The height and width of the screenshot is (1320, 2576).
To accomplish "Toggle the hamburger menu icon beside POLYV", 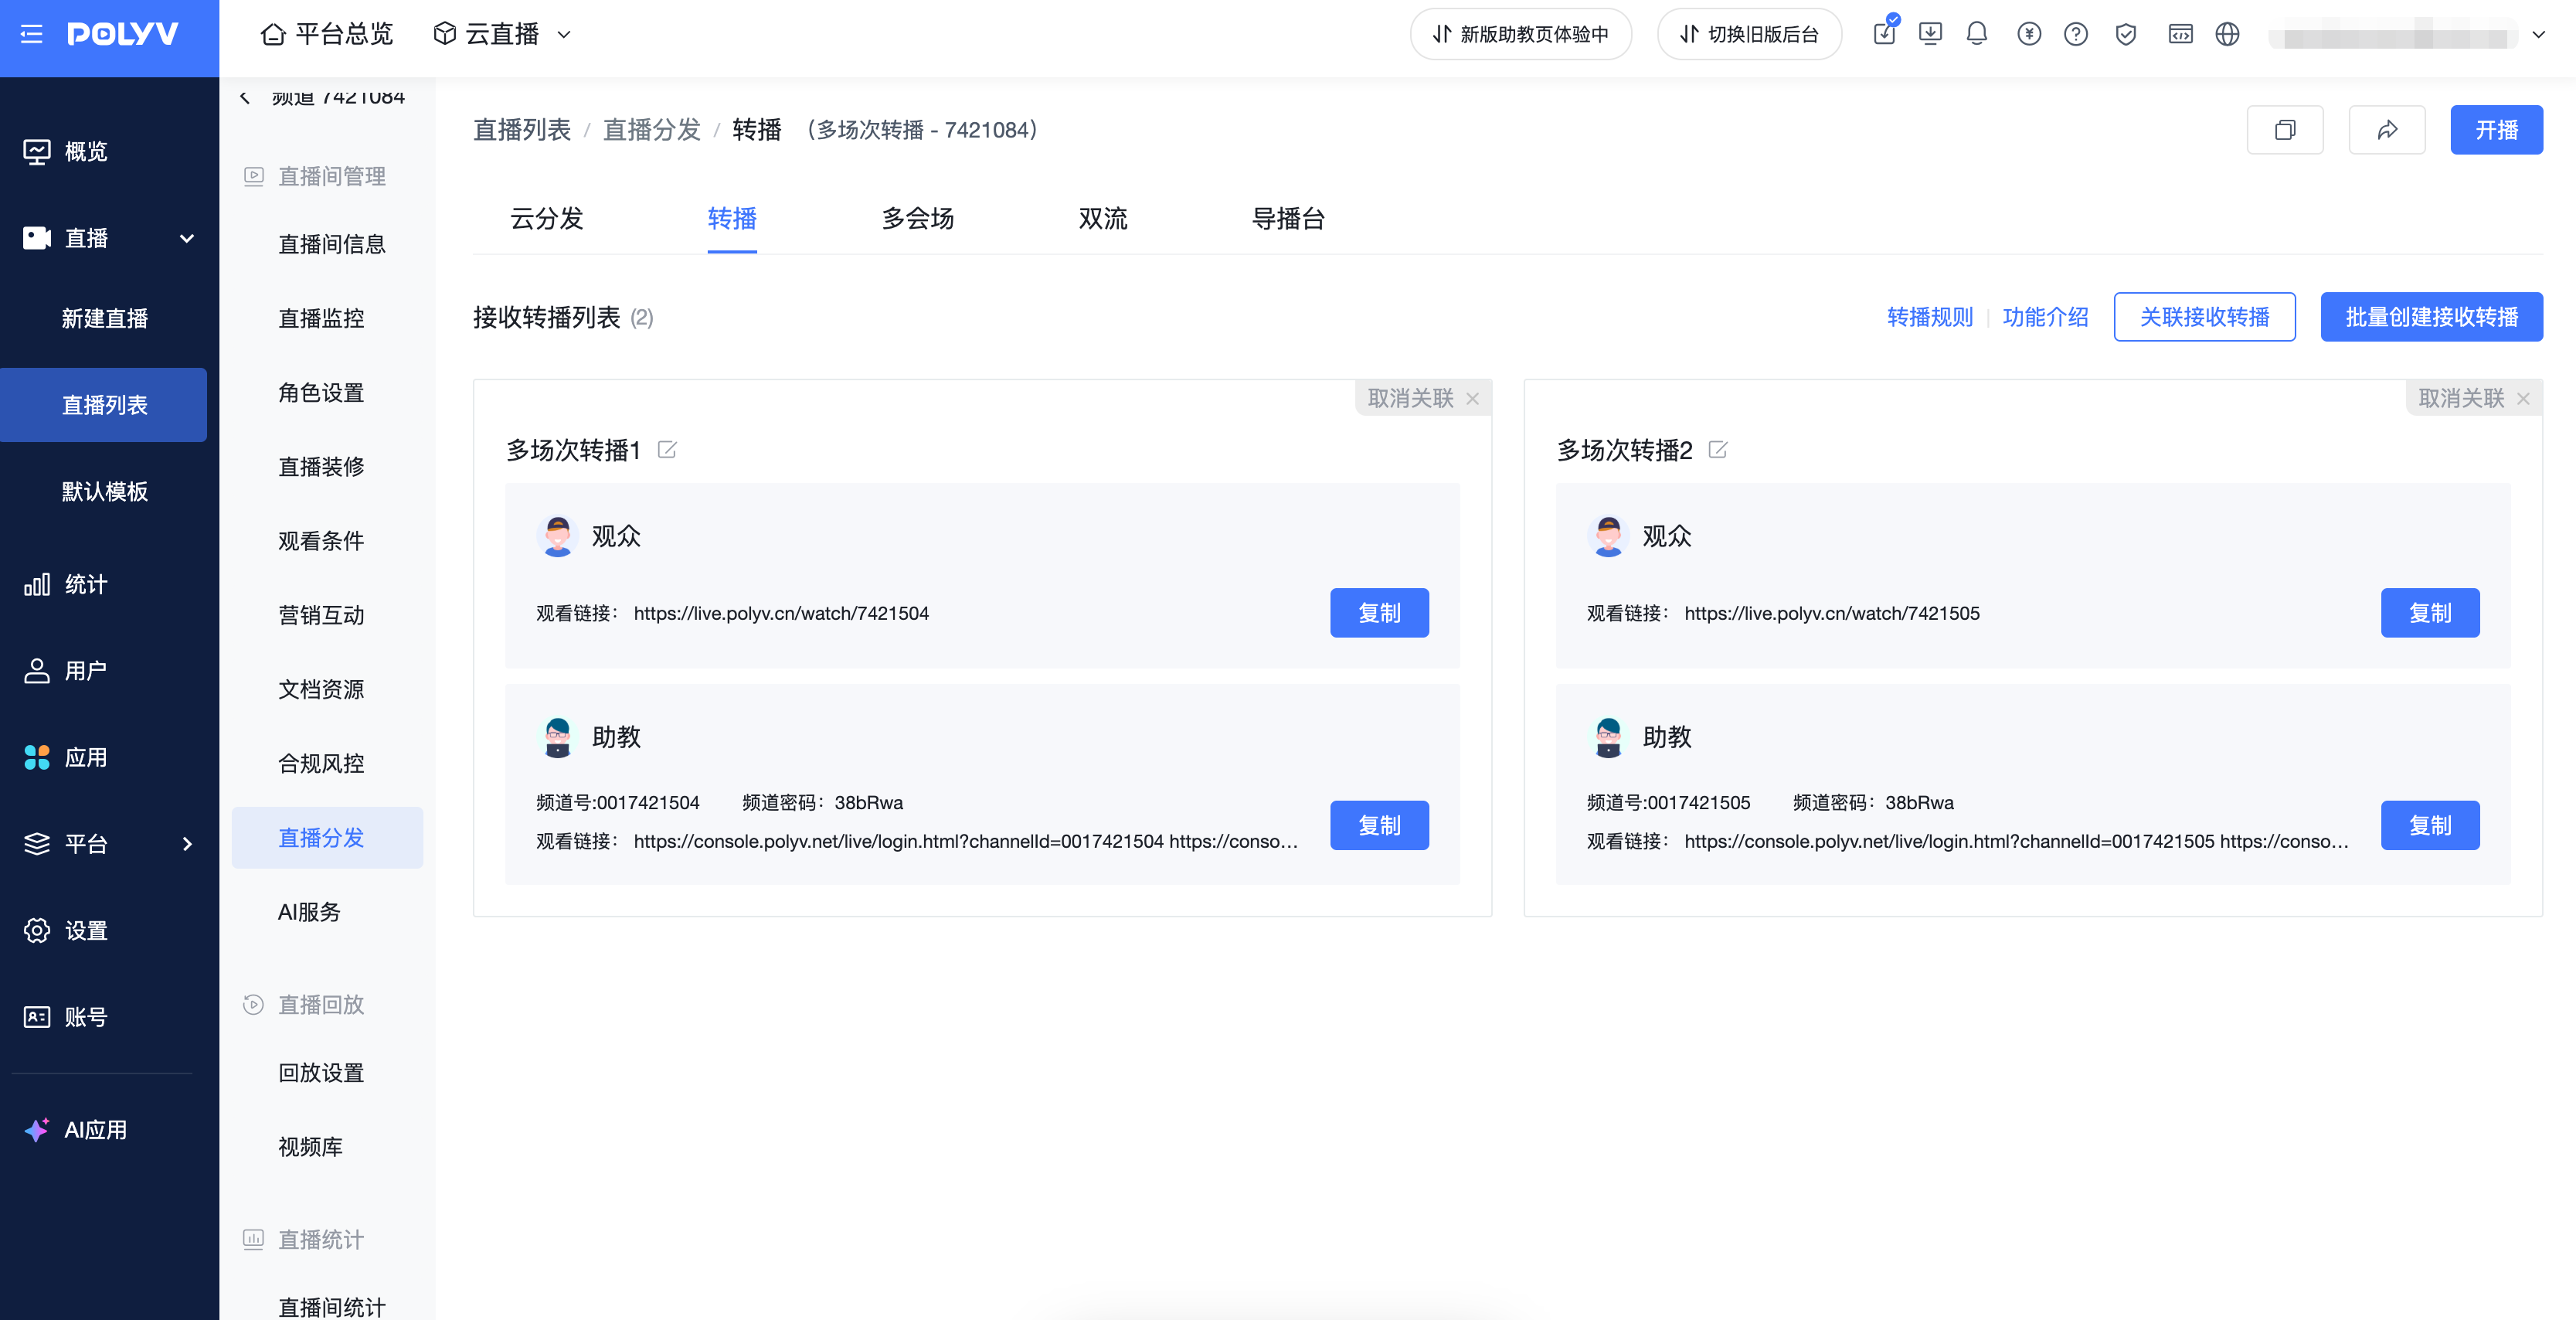I will click(x=32, y=34).
